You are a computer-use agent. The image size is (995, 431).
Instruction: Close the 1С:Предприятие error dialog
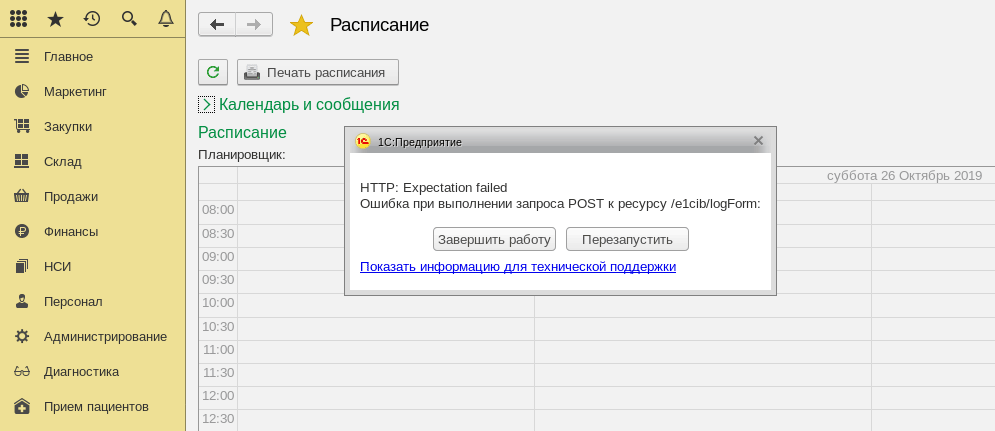click(758, 141)
